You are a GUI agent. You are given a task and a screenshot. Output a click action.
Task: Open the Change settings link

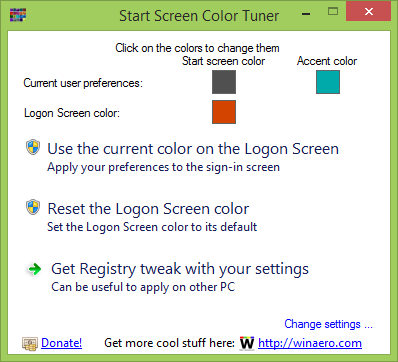[328, 324]
